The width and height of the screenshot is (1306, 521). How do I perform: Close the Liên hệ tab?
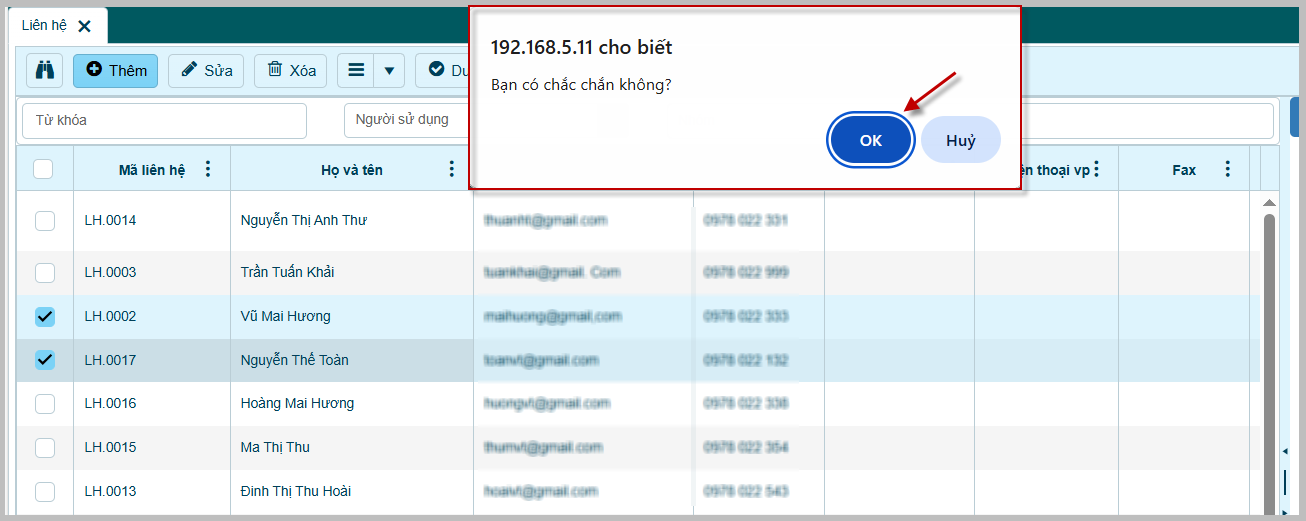(x=85, y=26)
